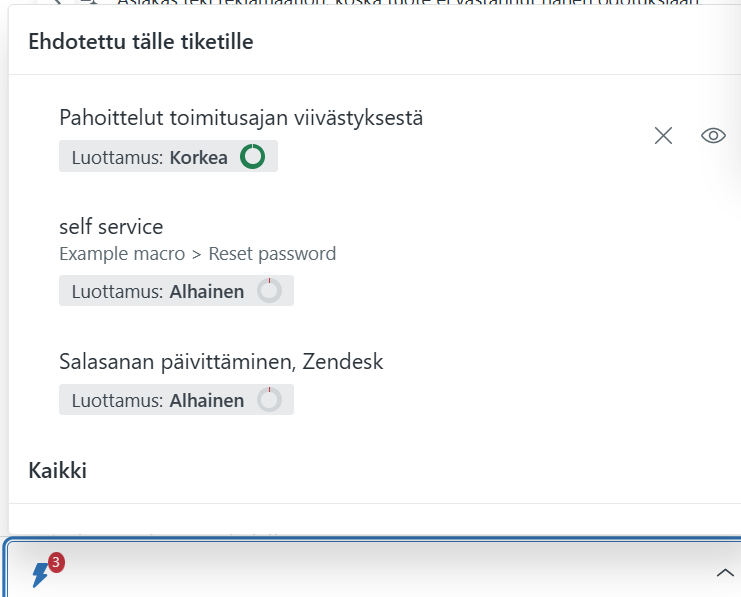Click the "Ehdotettu tälle tiketille" heading
Image resolution: width=741 pixels, height=597 pixels.
[x=140, y=42]
